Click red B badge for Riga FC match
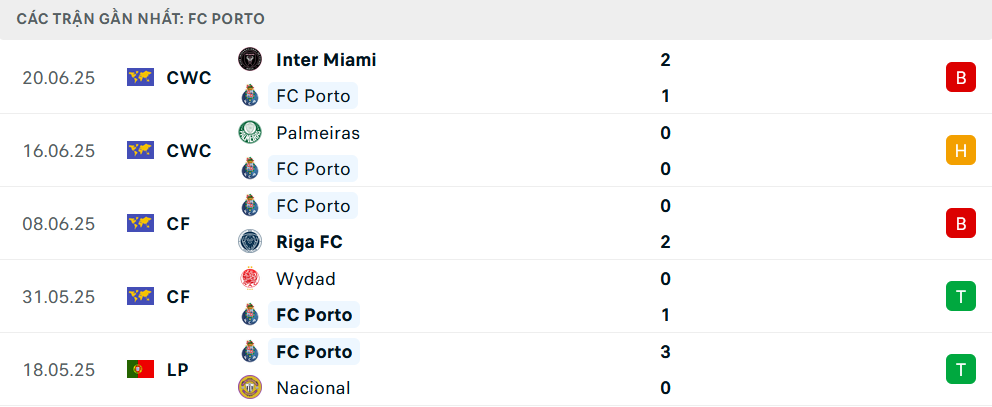The width and height of the screenshot is (992, 407). [x=960, y=223]
